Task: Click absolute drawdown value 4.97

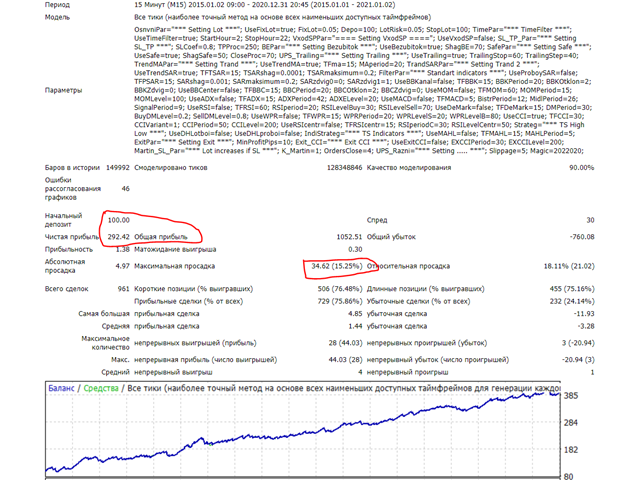Action: pyautogui.click(x=122, y=266)
